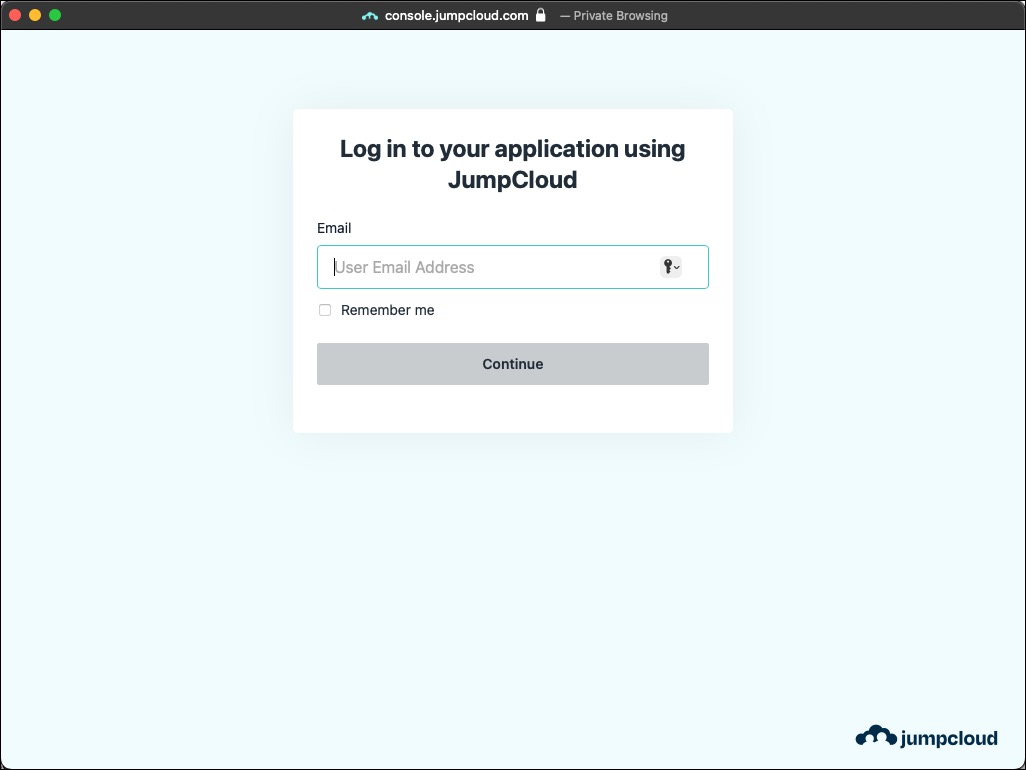The height and width of the screenshot is (770, 1026).
Task: Click the console.jumpcloud.com address text
Action: 456,16
